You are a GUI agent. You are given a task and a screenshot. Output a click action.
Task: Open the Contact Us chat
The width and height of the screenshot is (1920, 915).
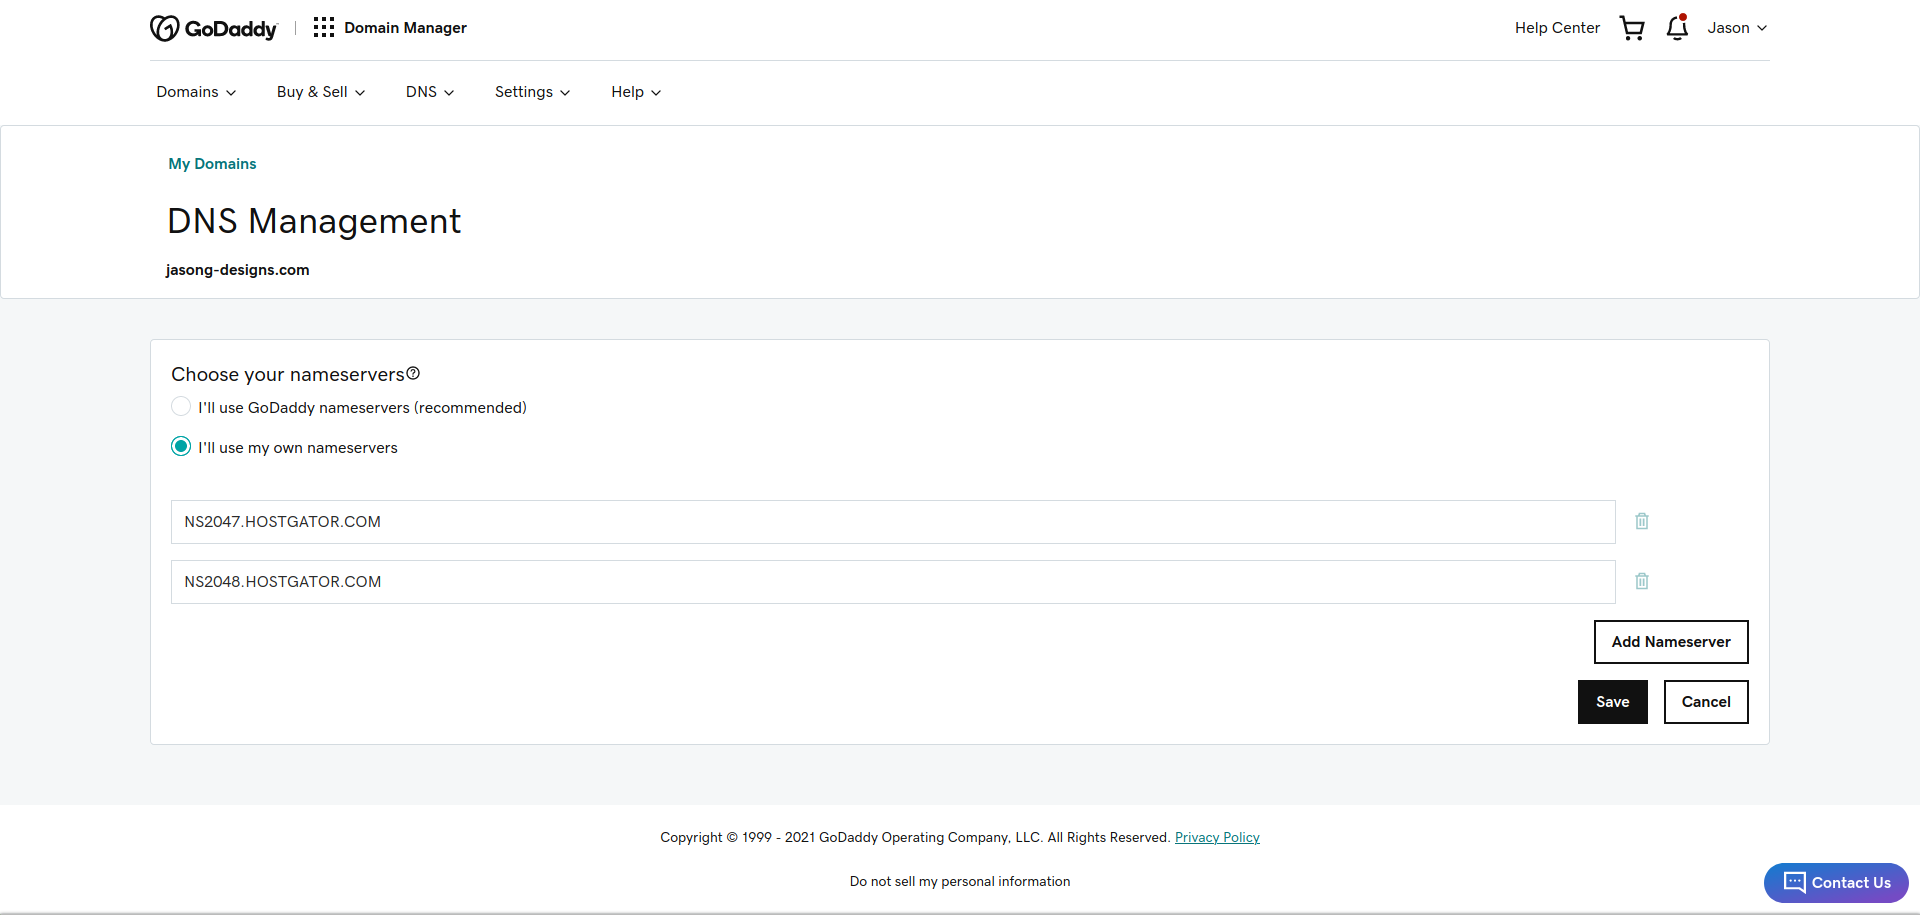coord(1836,883)
